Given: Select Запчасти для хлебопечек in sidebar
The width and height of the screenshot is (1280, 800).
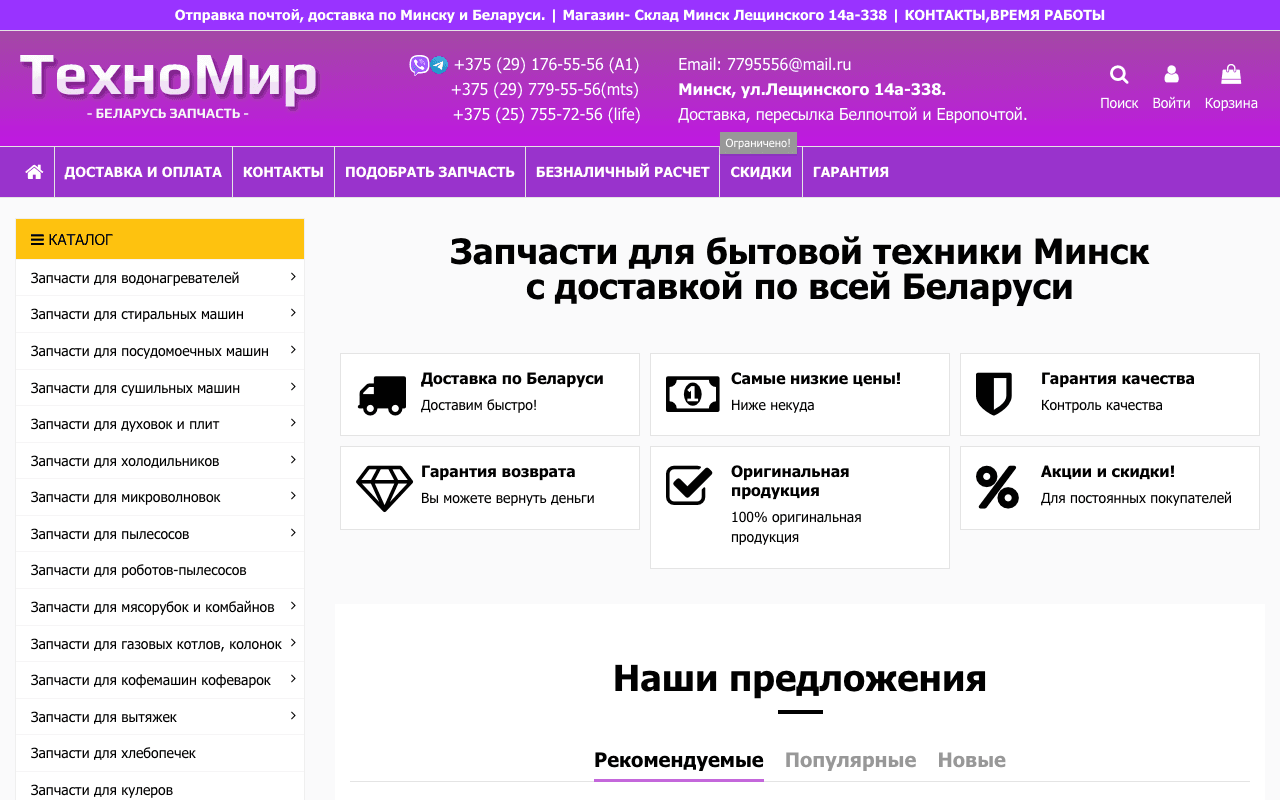Looking at the screenshot, I should point(112,752).
